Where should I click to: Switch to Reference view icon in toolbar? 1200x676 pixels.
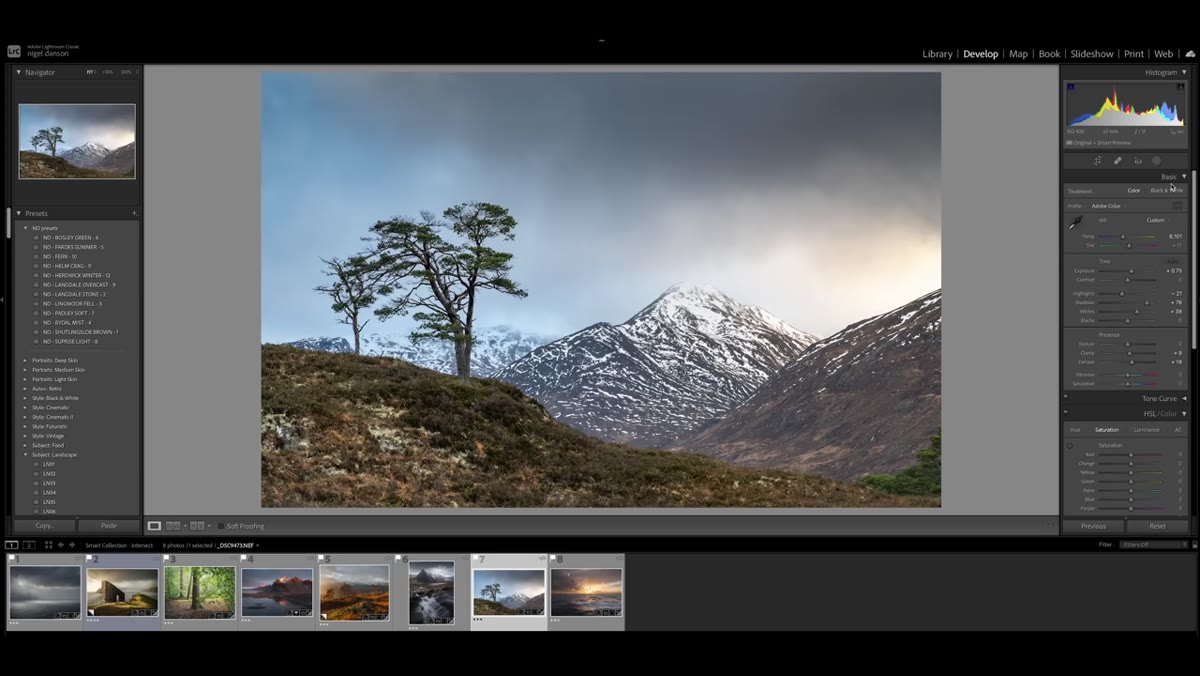(x=173, y=526)
